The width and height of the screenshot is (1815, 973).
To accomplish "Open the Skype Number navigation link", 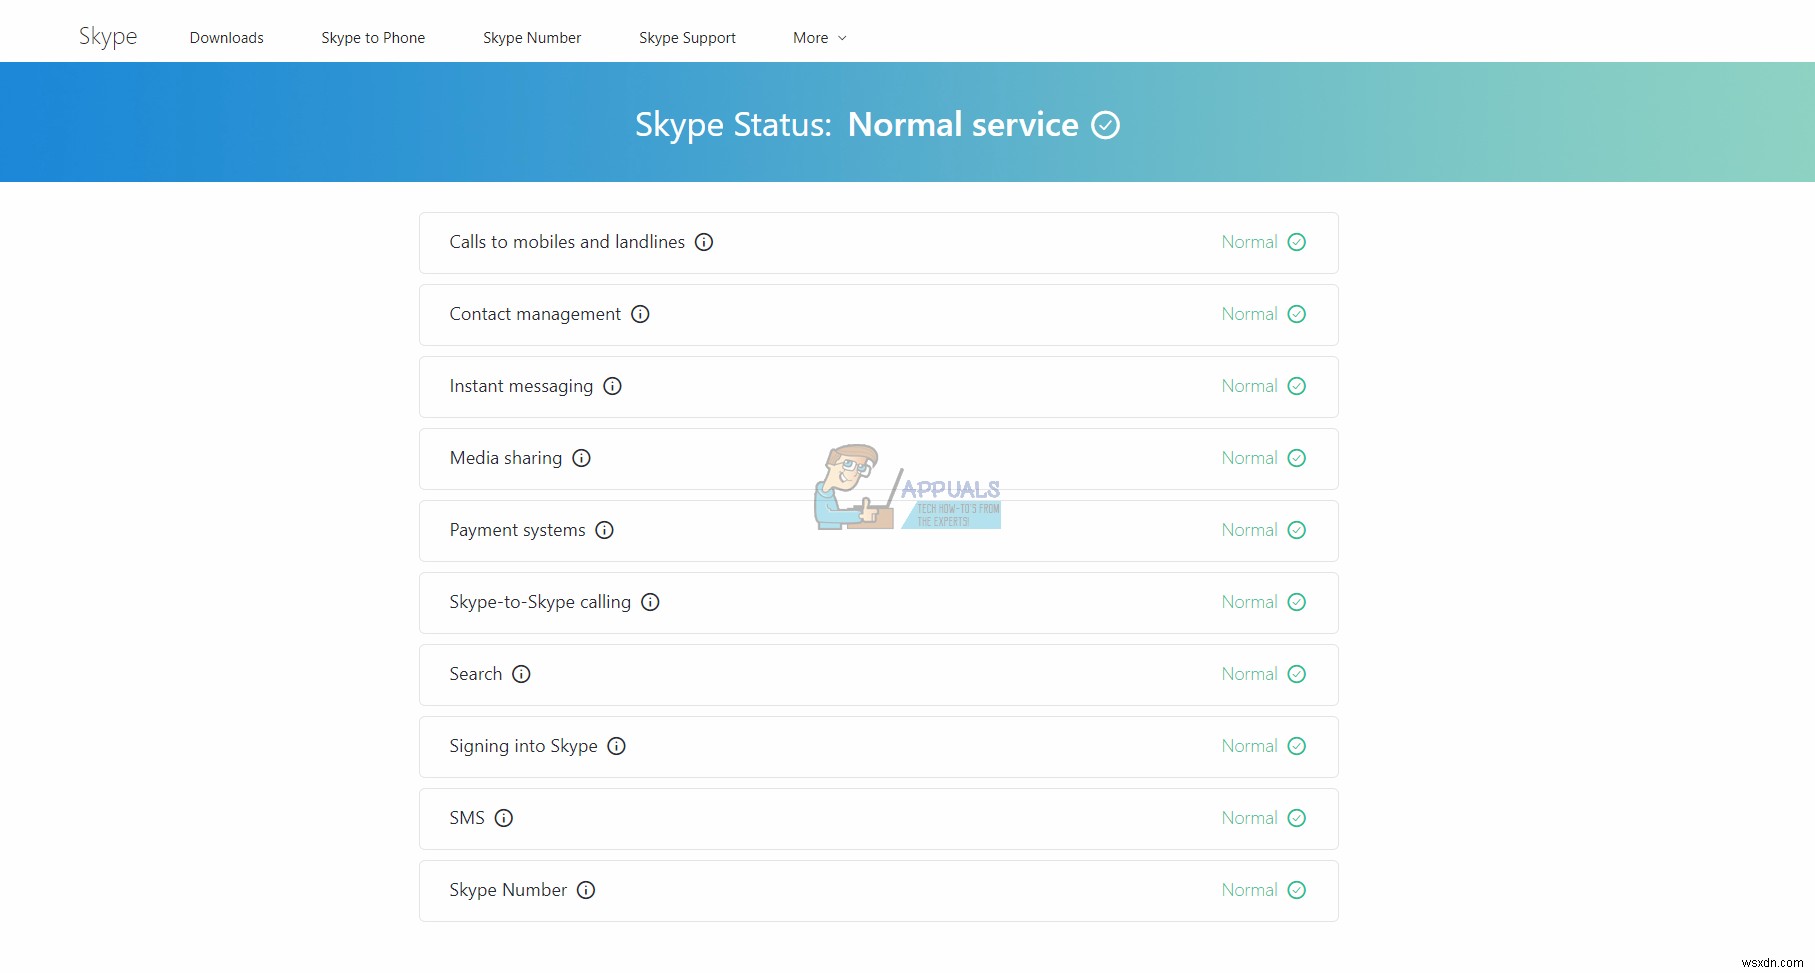I will click(x=531, y=37).
